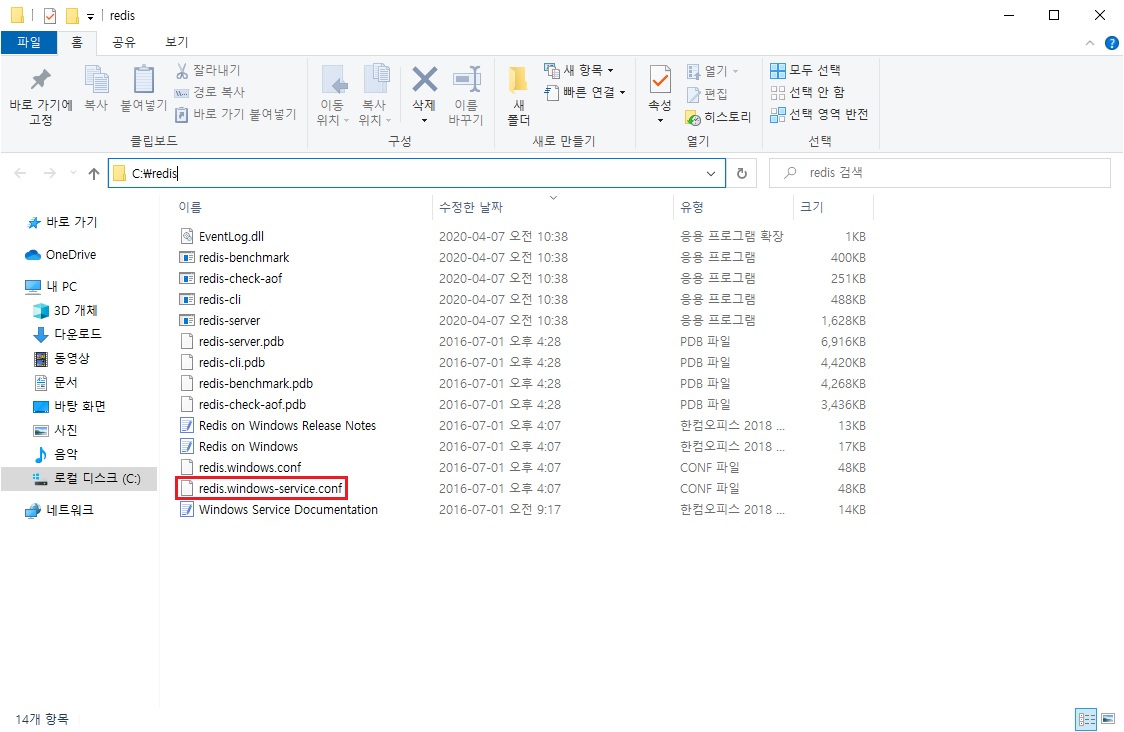Open recent locations dropdown near navigation arrows

(x=72, y=173)
